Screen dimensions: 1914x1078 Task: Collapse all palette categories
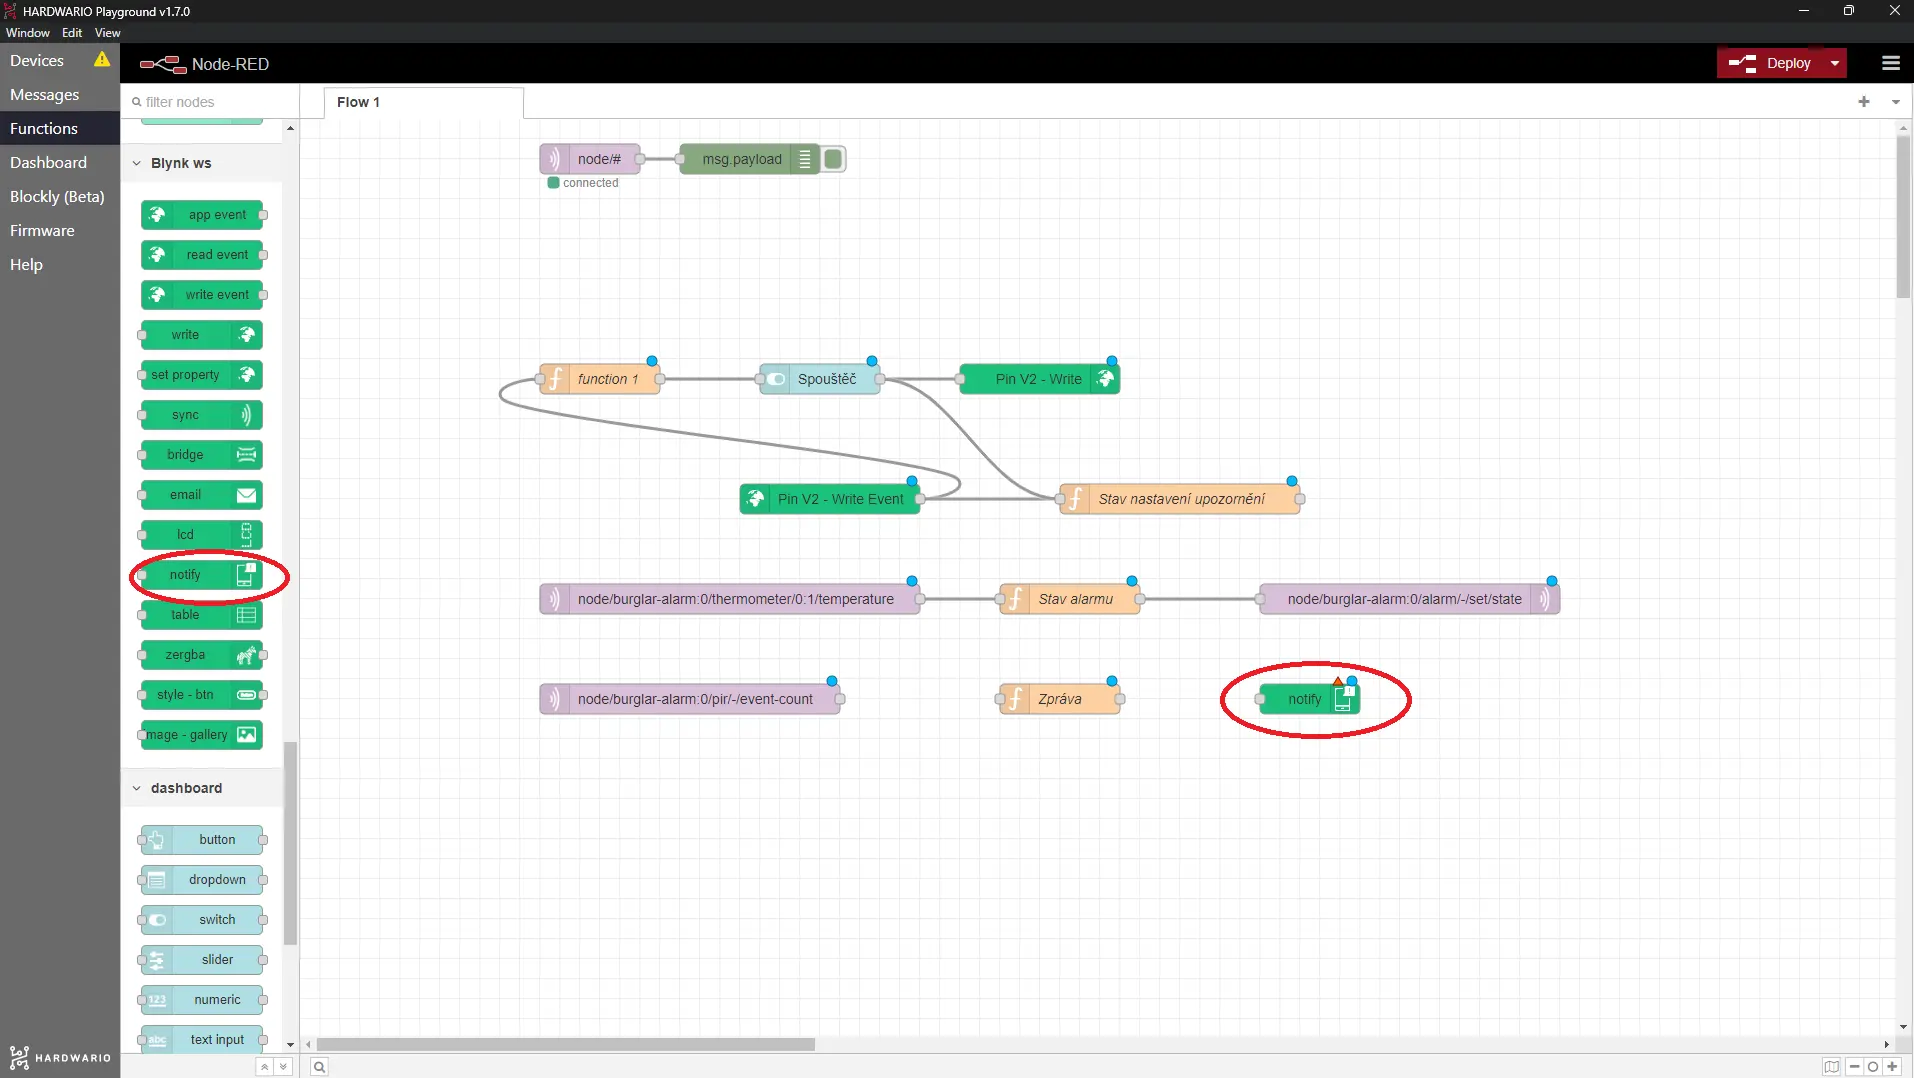(x=264, y=1067)
